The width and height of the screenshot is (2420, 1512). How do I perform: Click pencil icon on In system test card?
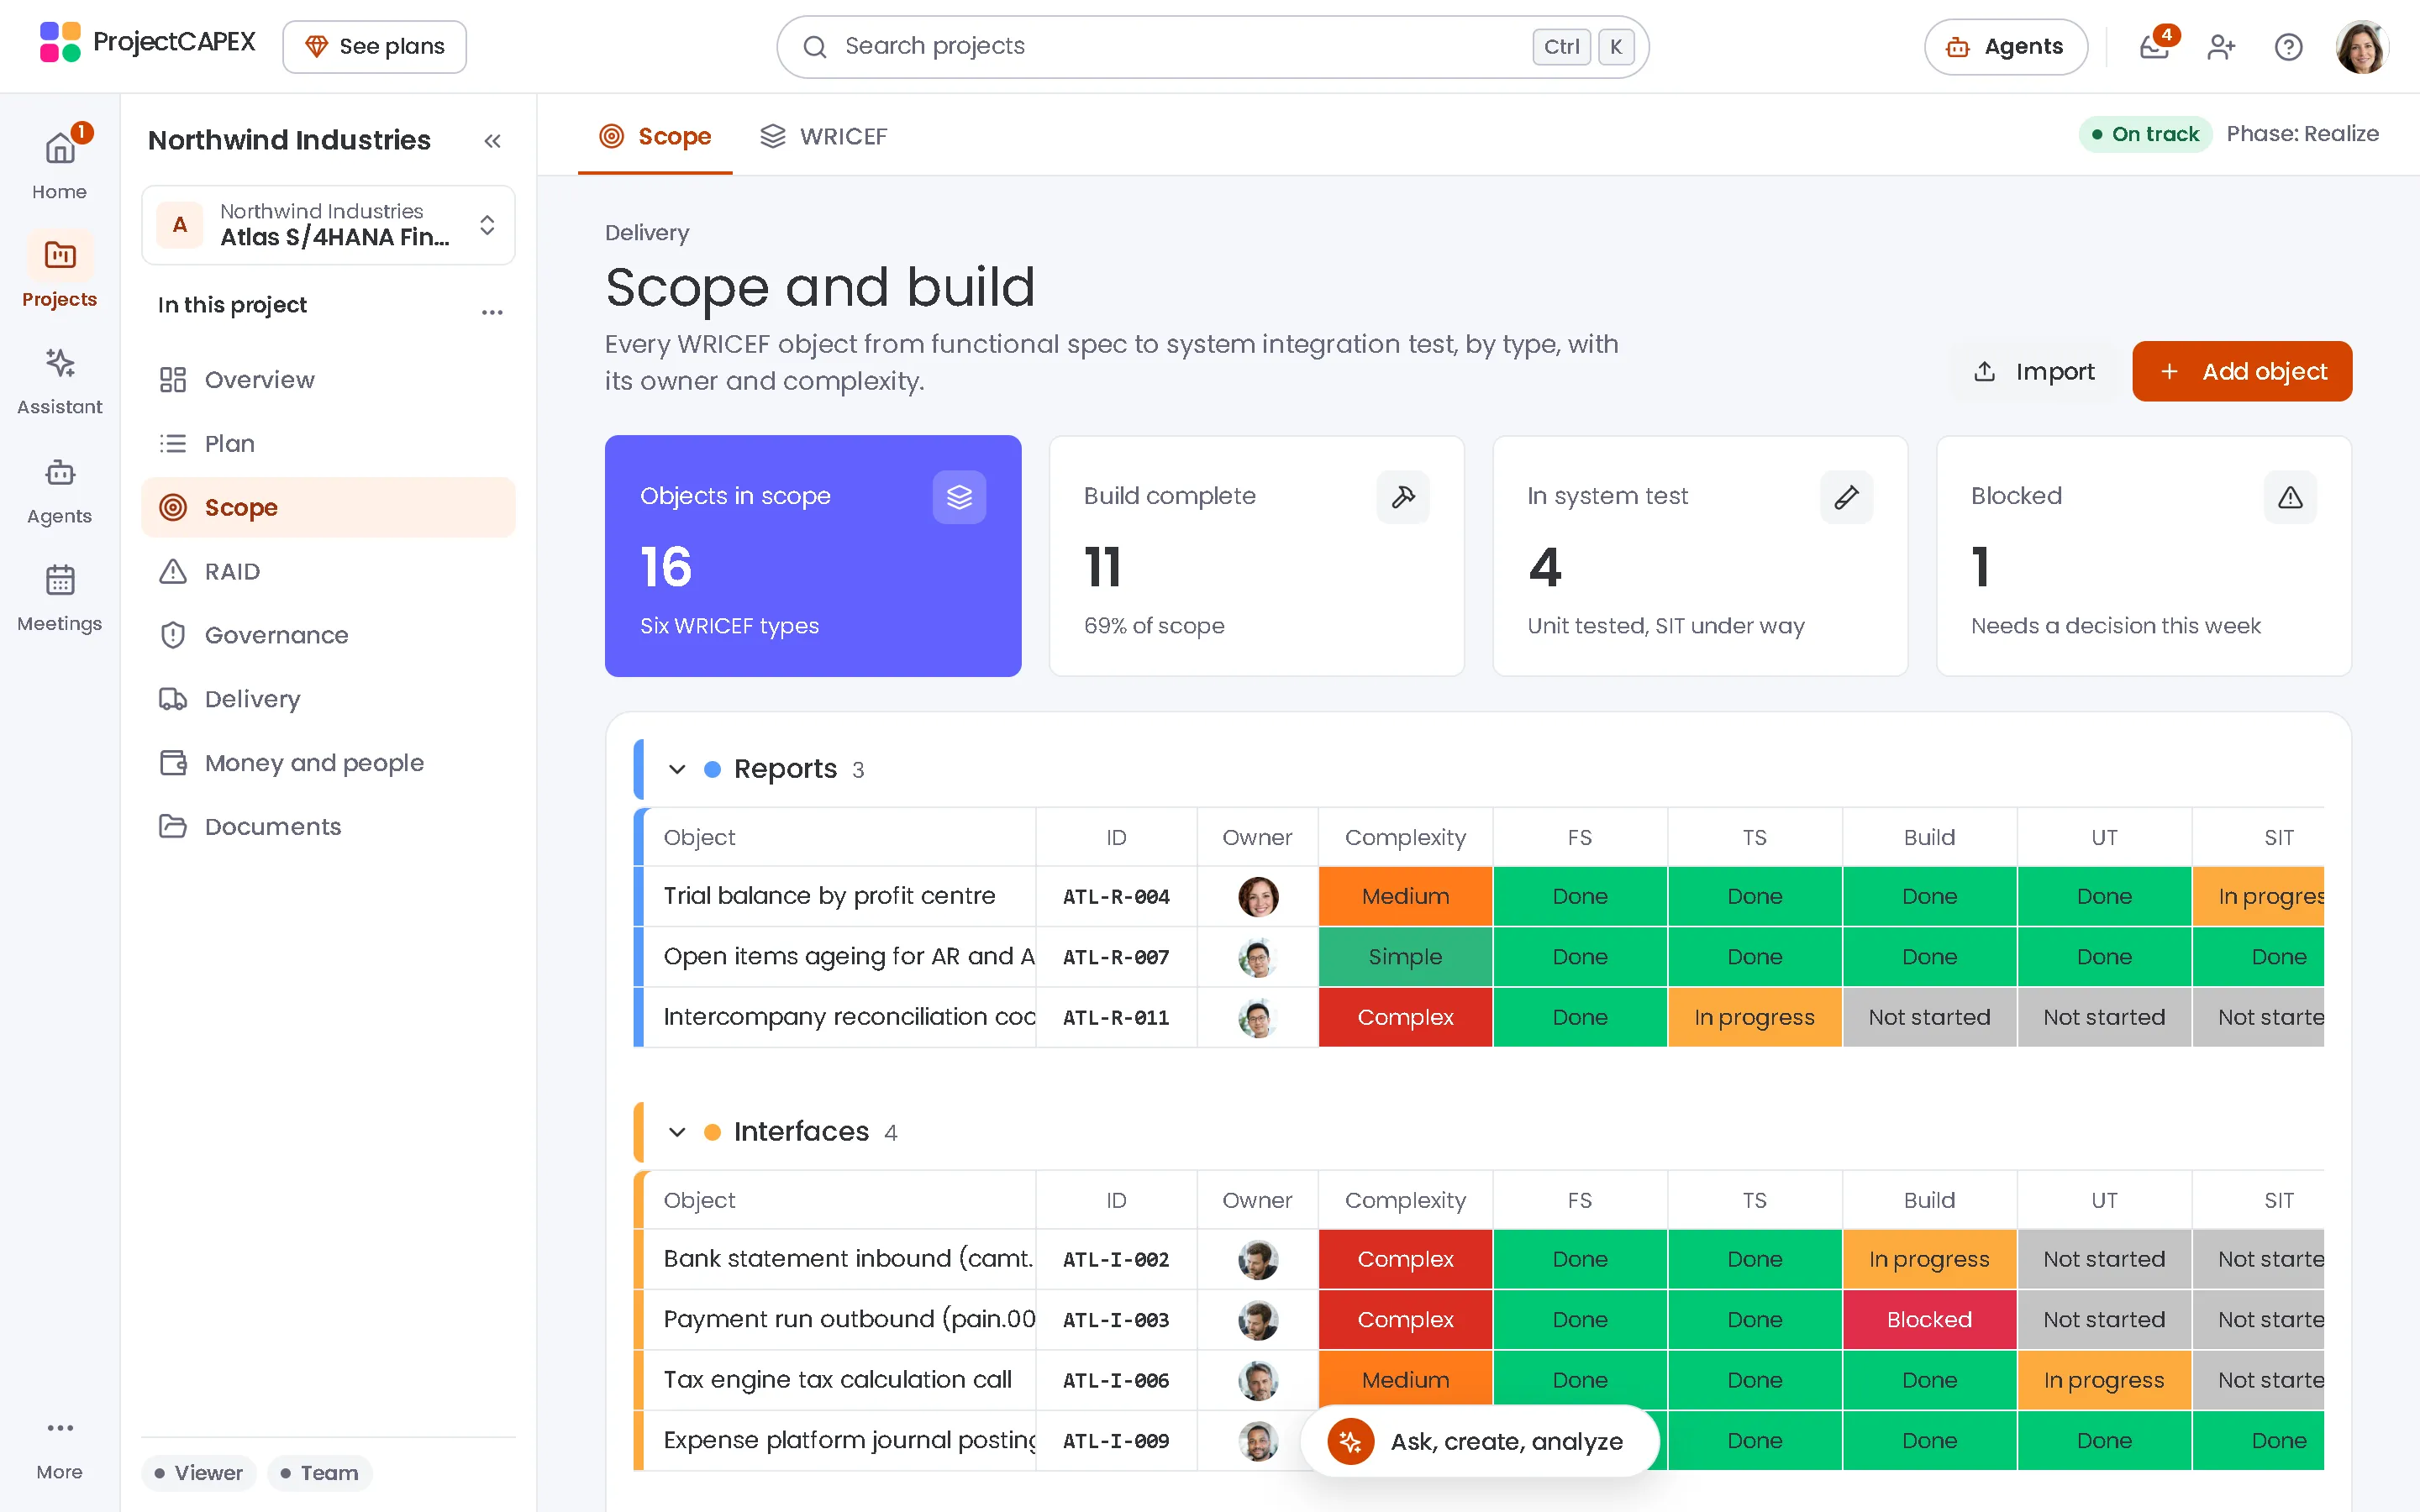click(1846, 496)
